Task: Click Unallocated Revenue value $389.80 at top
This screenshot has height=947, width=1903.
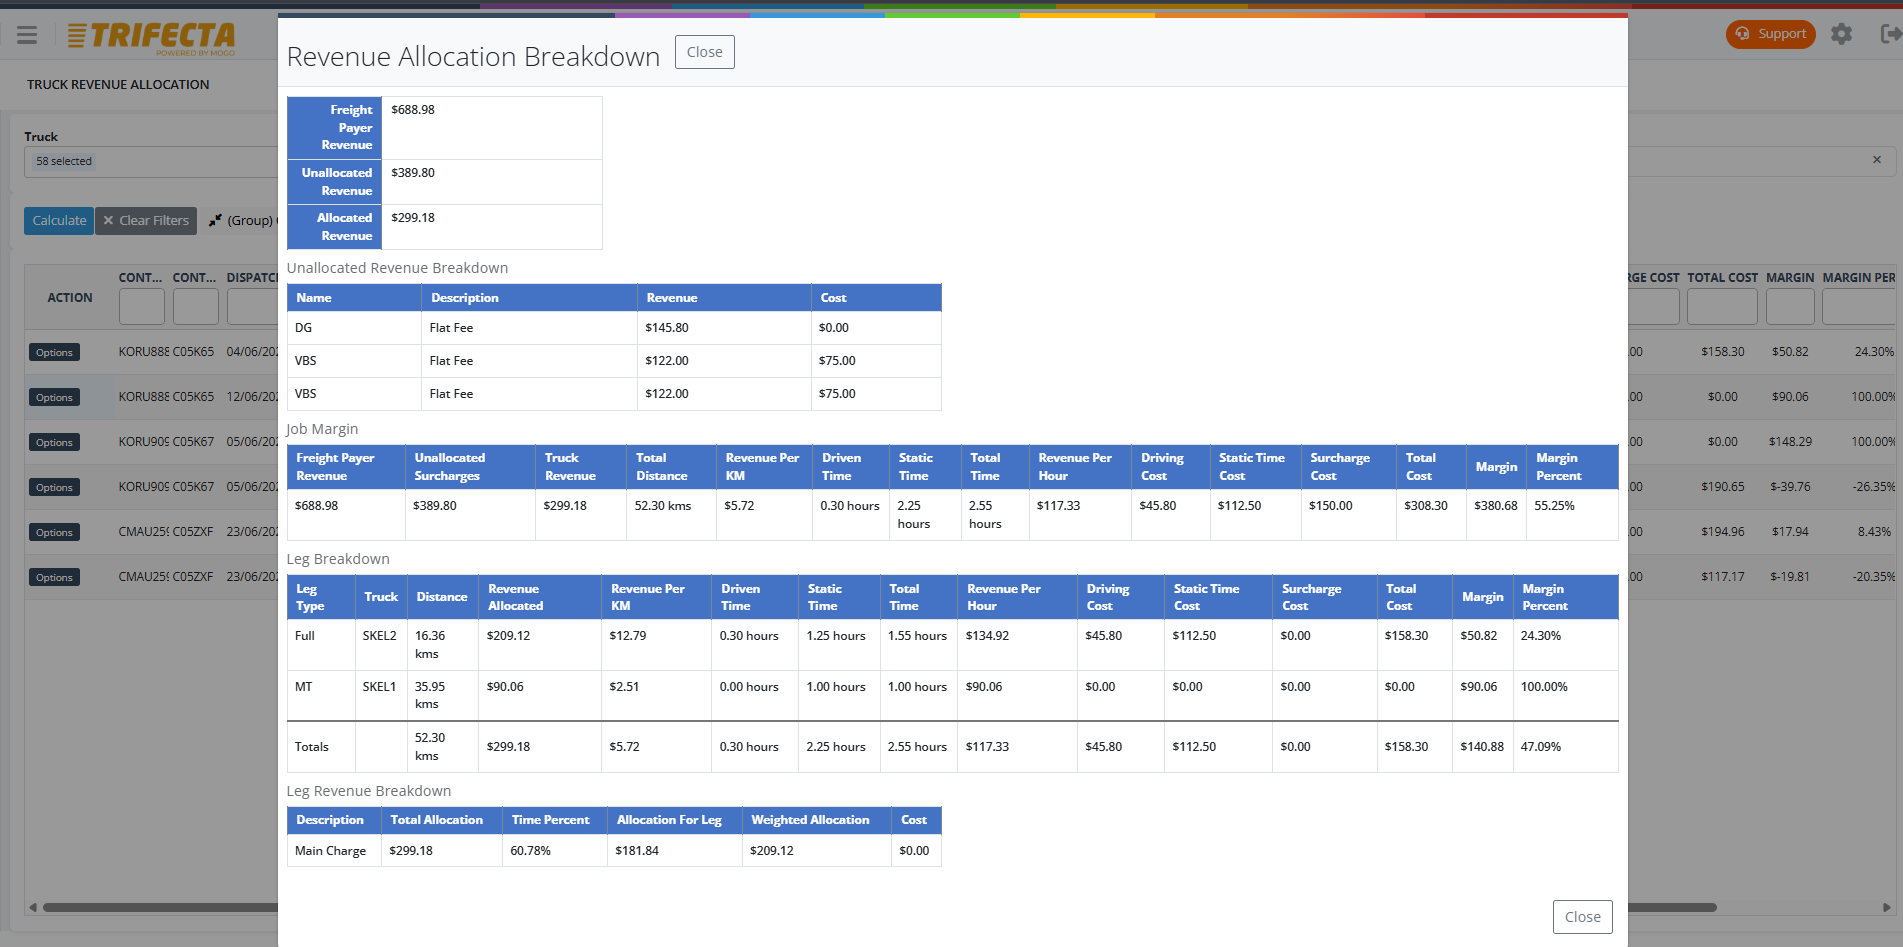Action: tap(413, 173)
